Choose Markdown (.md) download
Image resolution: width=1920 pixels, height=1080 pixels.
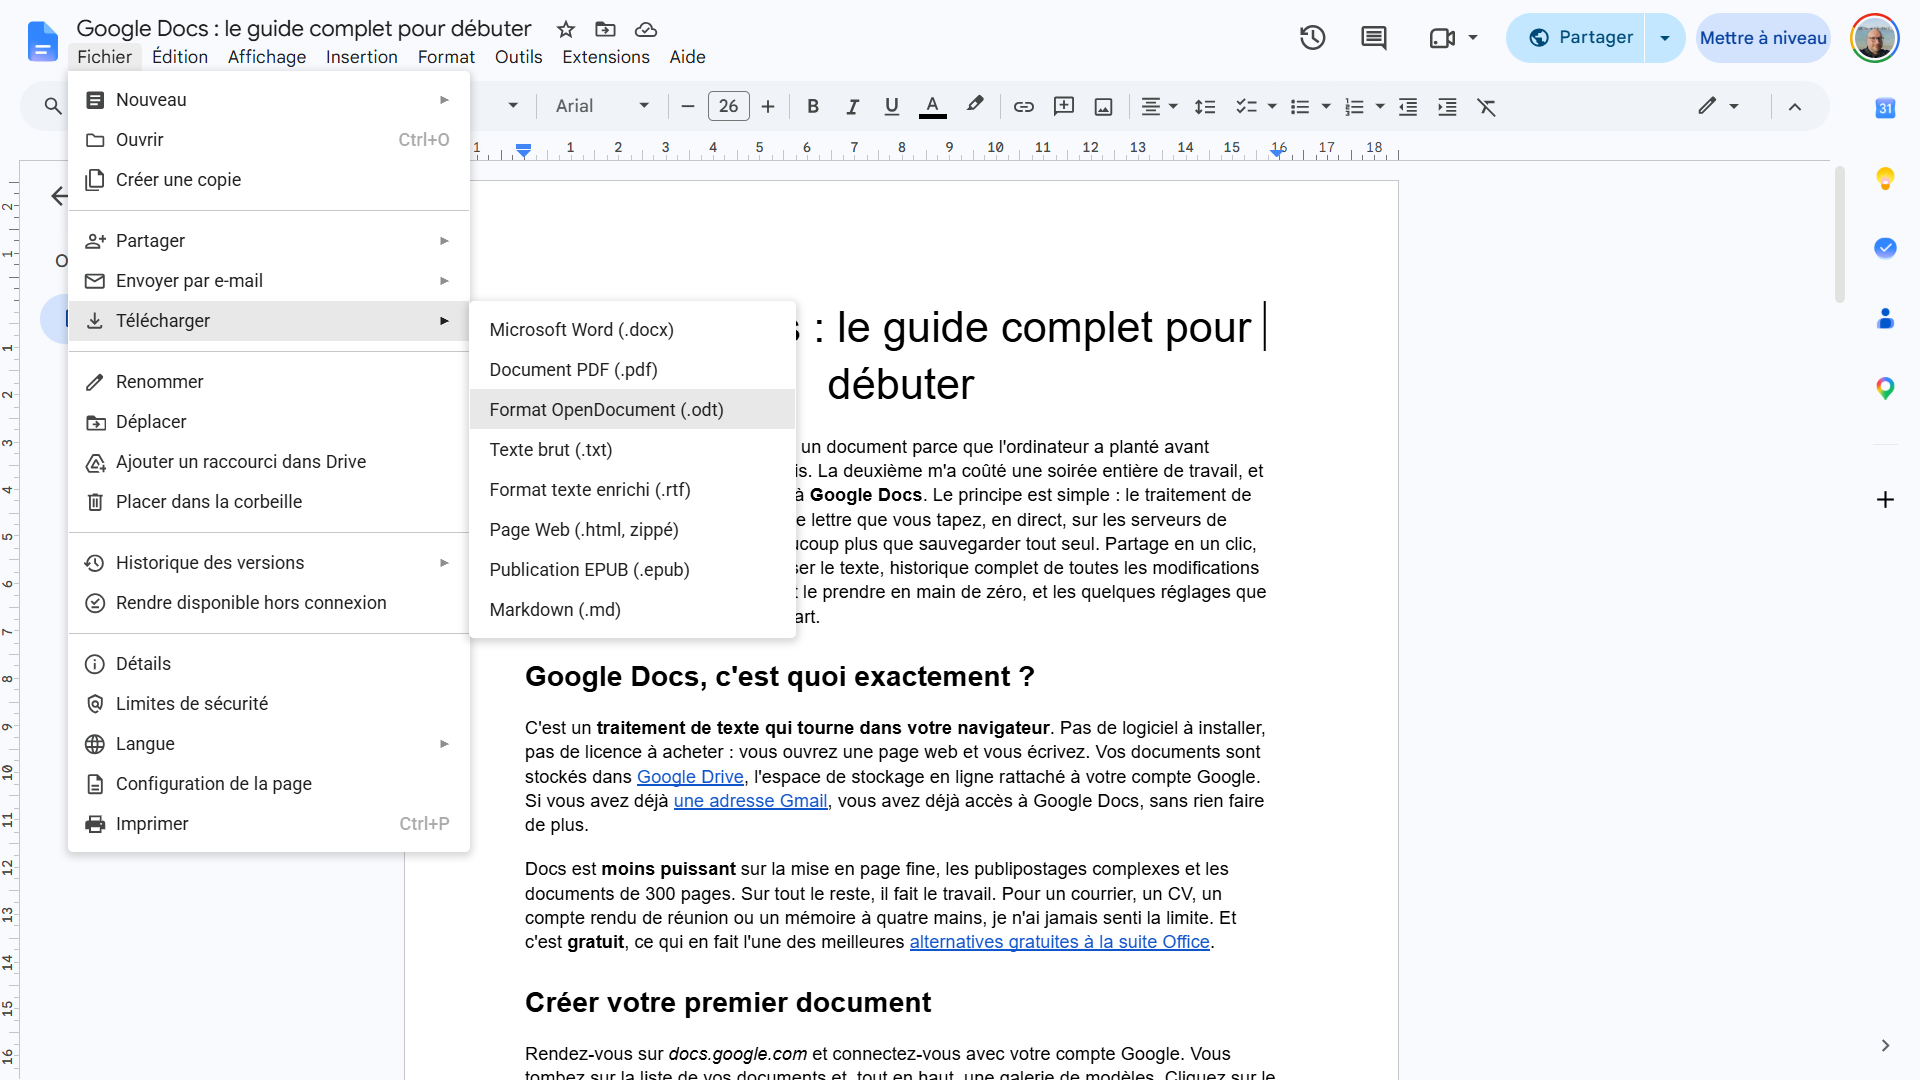pos(632,609)
